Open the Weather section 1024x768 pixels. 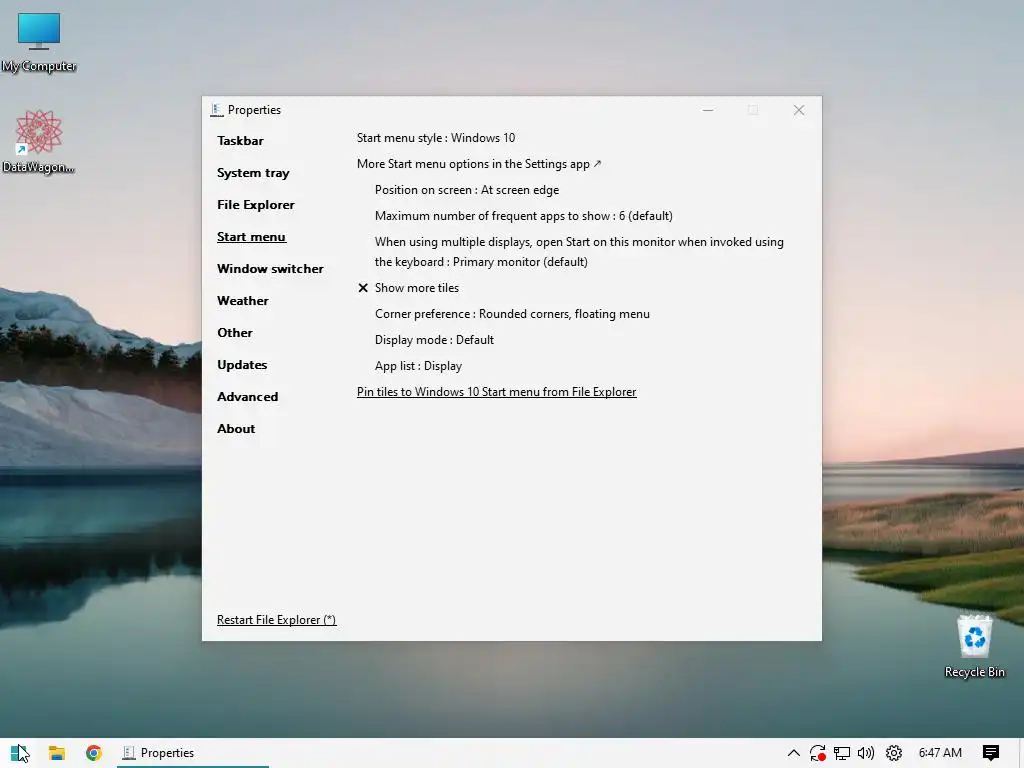point(242,300)
